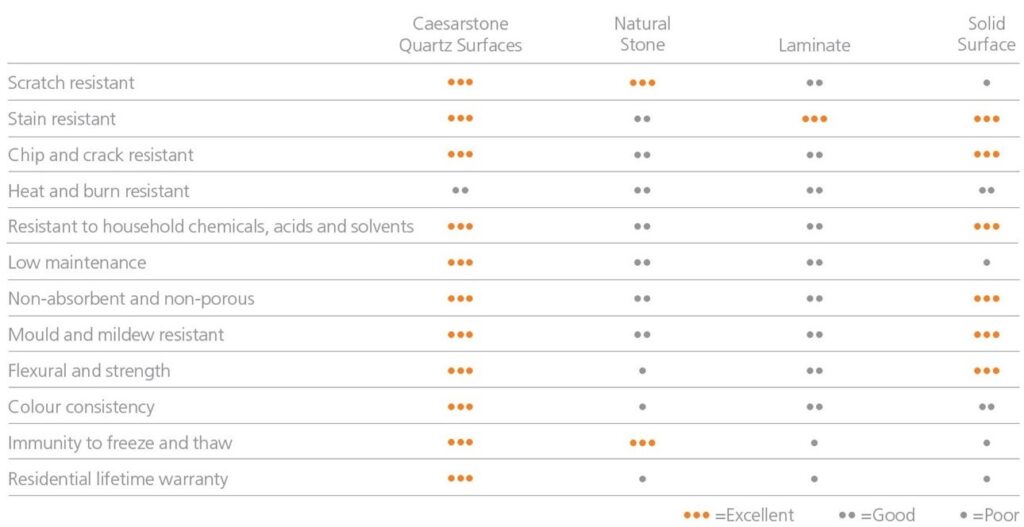
Task: Click the Low maintenance row label
Action: (77, 263)
